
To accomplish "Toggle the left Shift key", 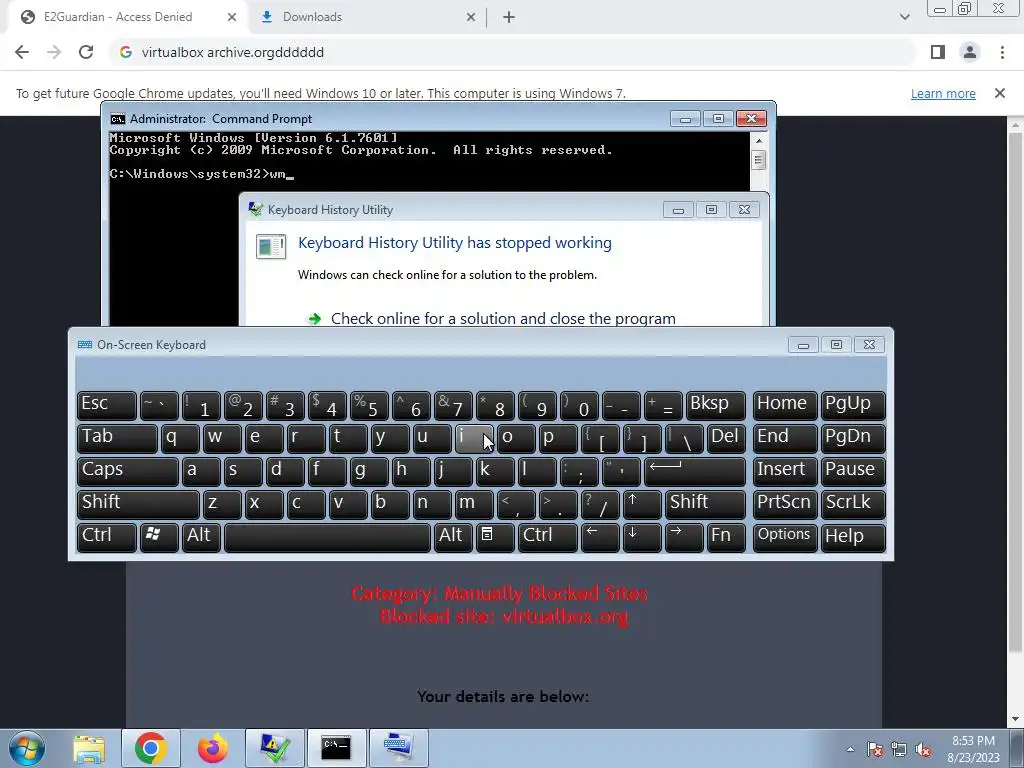I will coord(138,504).
